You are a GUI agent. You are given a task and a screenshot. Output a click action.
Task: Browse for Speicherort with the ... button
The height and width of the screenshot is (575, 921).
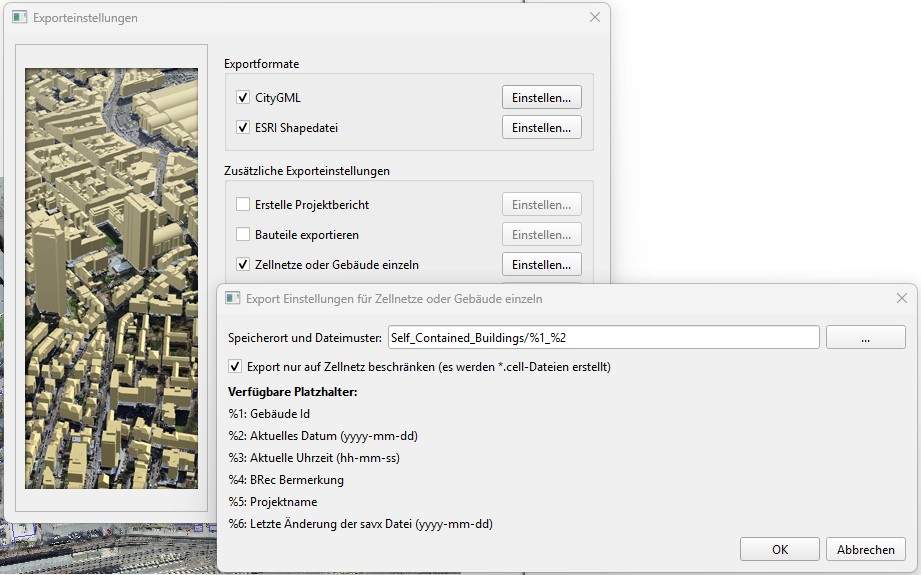[865, 338]
